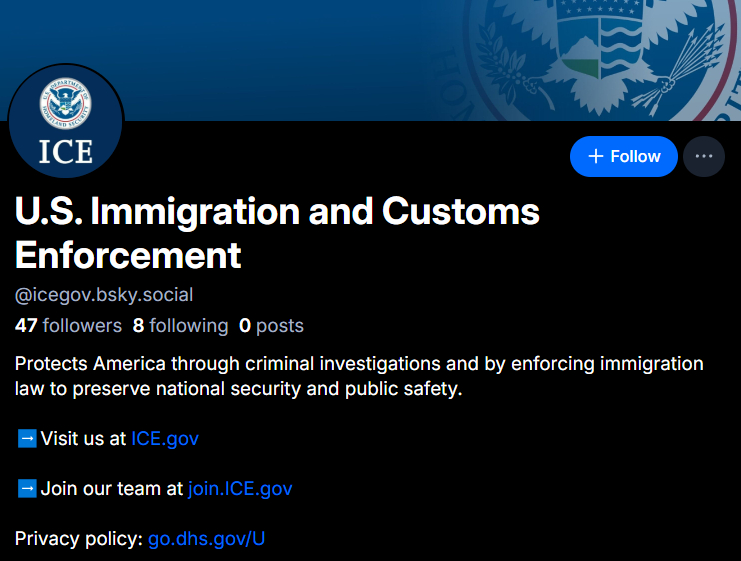Click the bio text starting with Protects America
This screenshot has height=561, width=741.
click(x=359, y=375)
